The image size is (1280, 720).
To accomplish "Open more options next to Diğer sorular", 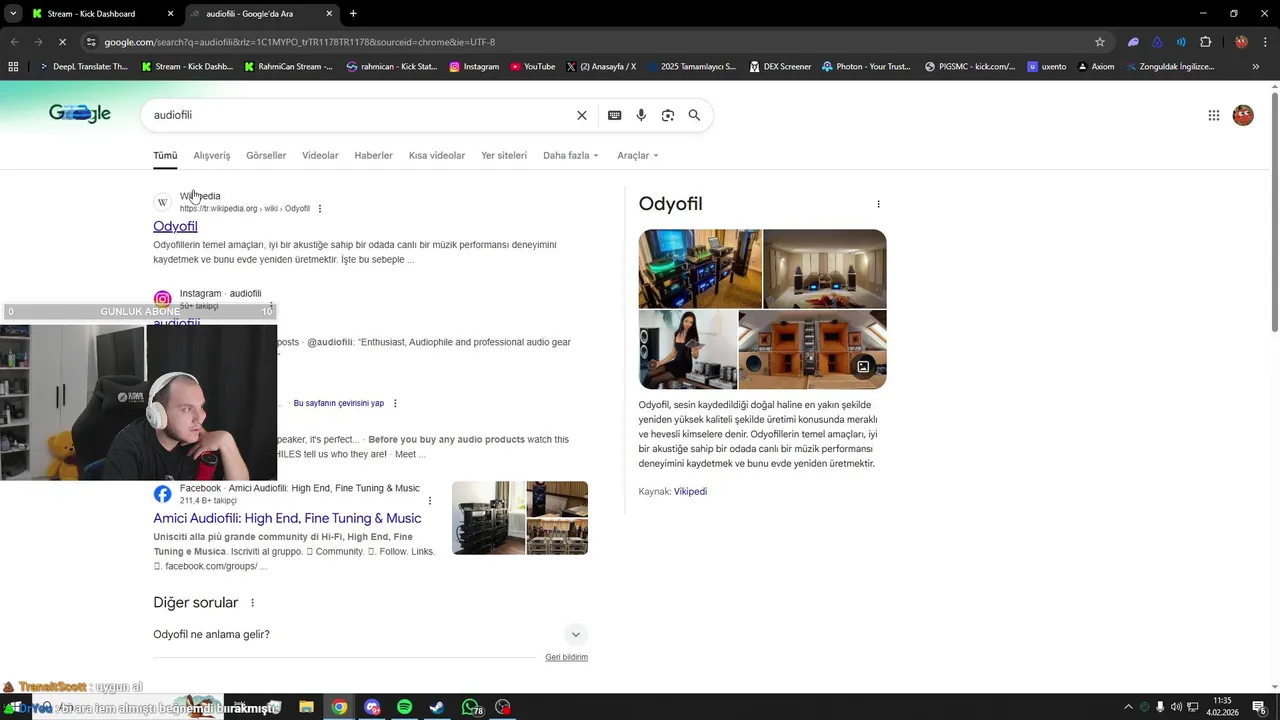I will (252, 603).
